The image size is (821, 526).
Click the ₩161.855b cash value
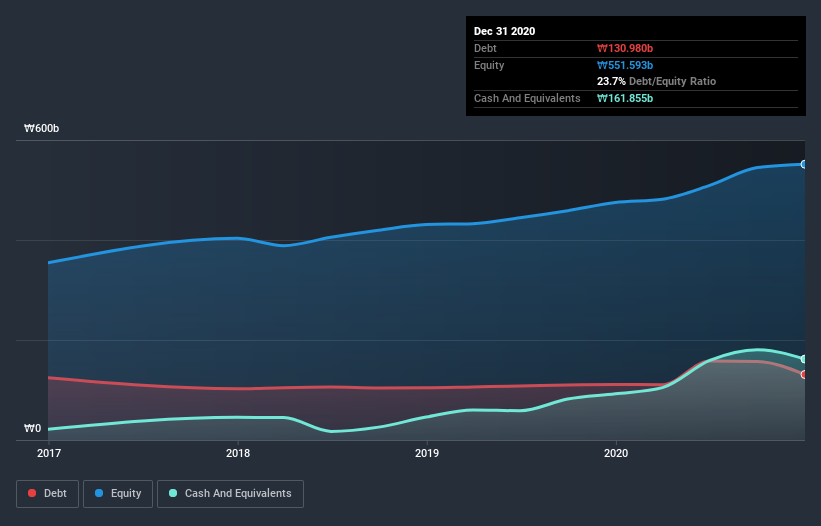[x=625, y=98]
